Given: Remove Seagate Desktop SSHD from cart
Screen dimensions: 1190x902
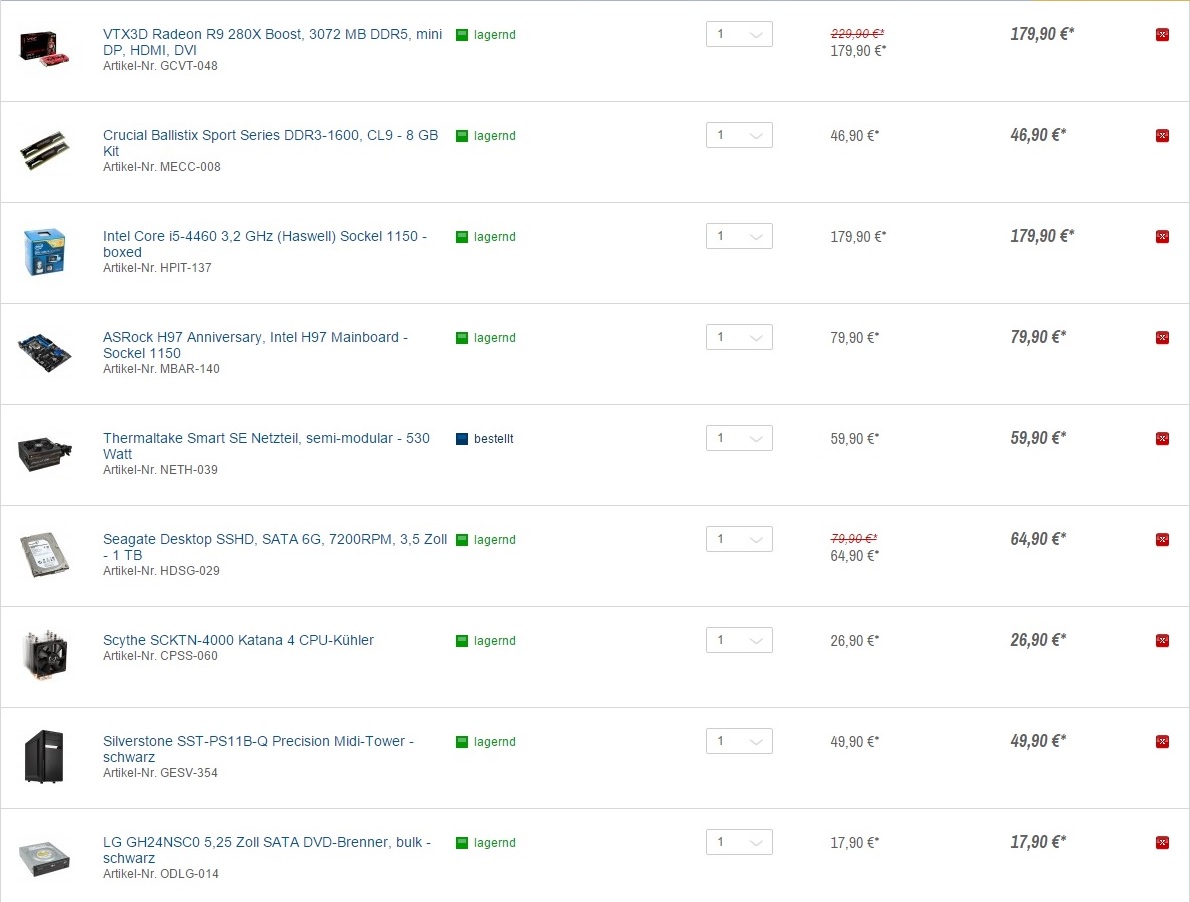Looking at the screenshot, I should (1162, 539).
